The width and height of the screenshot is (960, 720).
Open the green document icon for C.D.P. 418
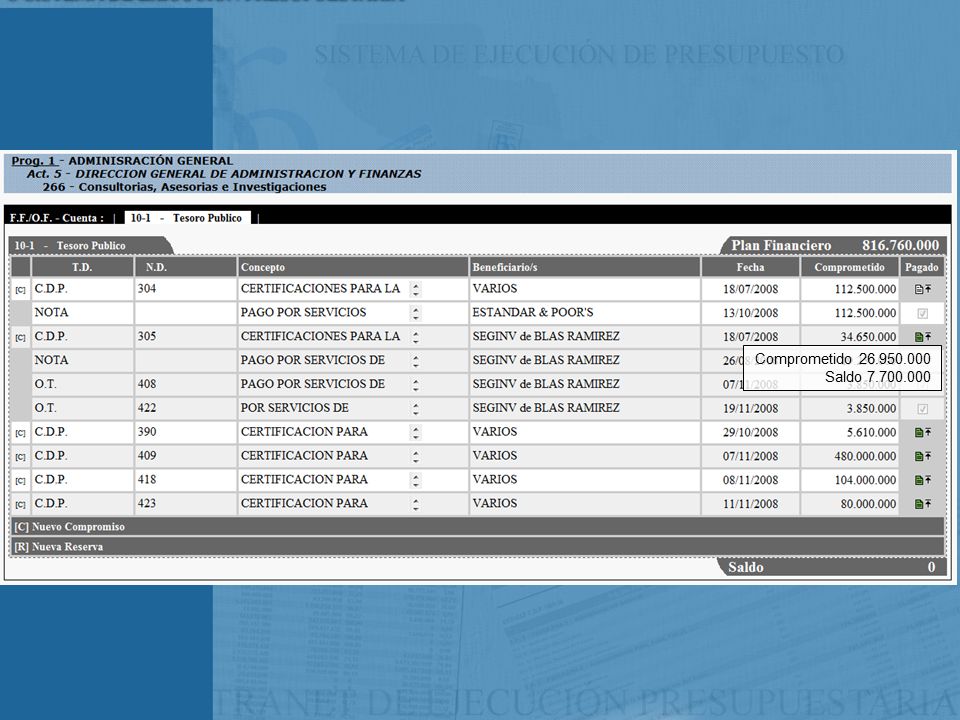pos(918,480)
